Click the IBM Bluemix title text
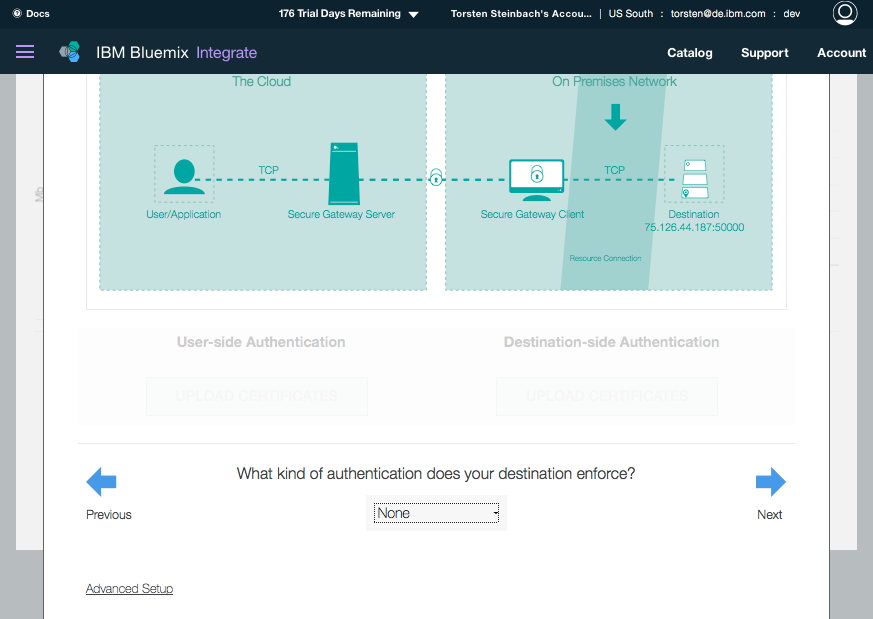The height and width of the screenshot is (619, 873). tap(143, 52)
